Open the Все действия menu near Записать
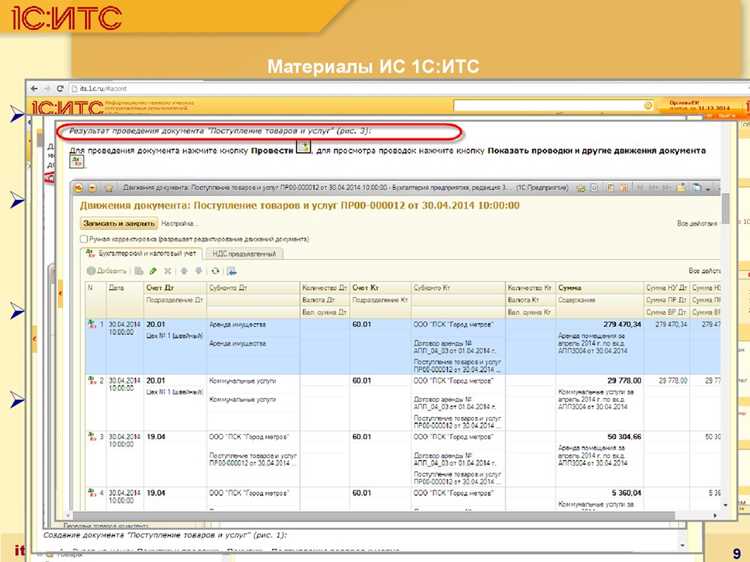This screenshot has width=750, height=562. click(697, 223)
